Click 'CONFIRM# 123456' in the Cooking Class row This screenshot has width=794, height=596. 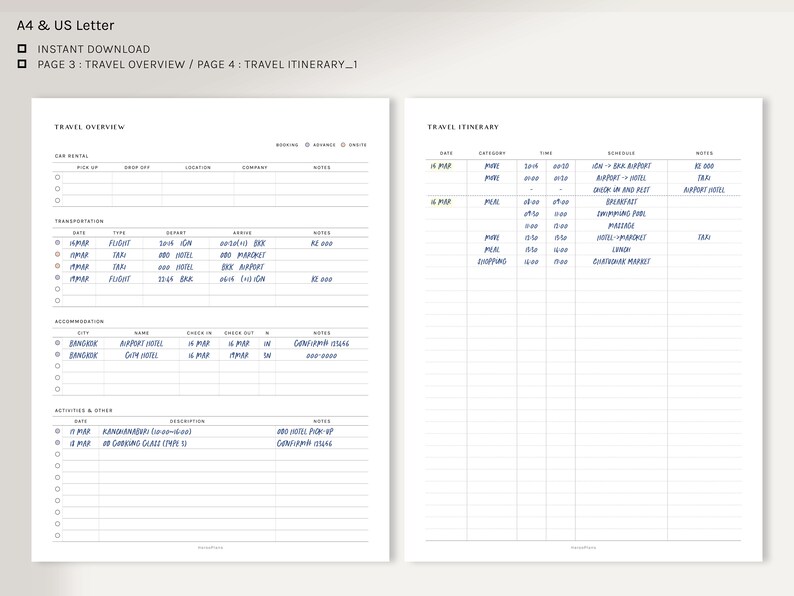click(304, 444)
